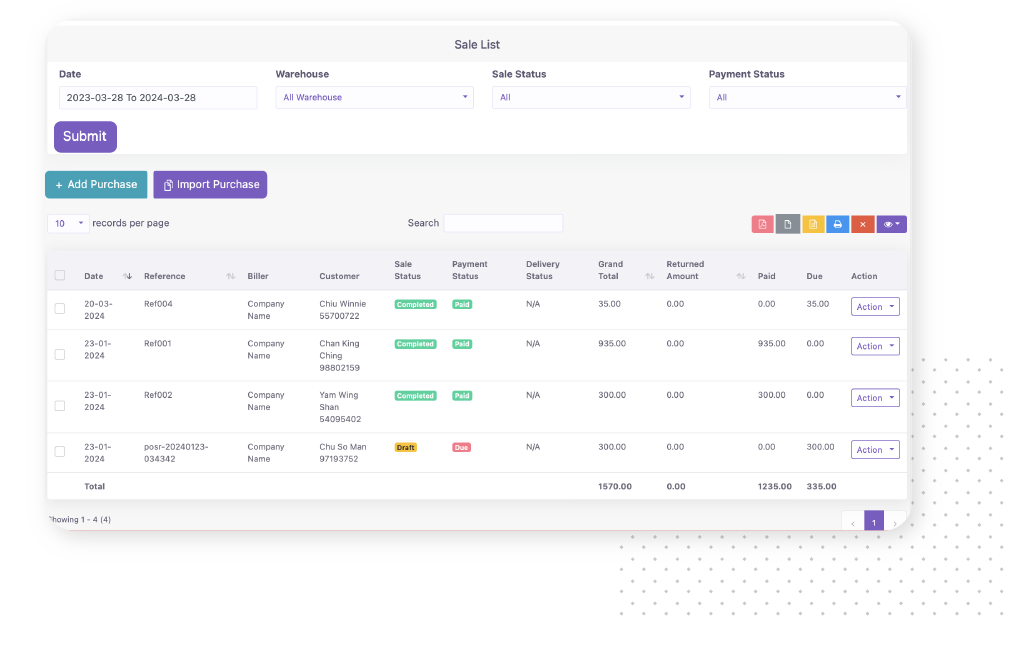Open the column visibility eye menu
Screen dimensions: 1036x650
[891, 224]
